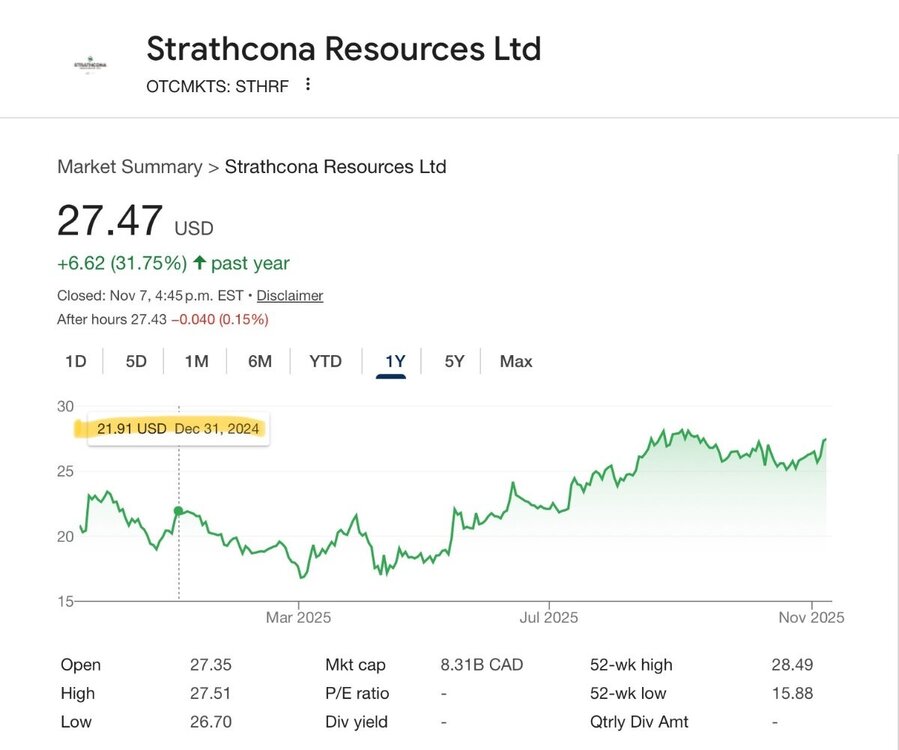Image resolution: width=899 pixels, height=750 pixels.
Task: Show the YTD chart range
Action: (x=325, y=361)
